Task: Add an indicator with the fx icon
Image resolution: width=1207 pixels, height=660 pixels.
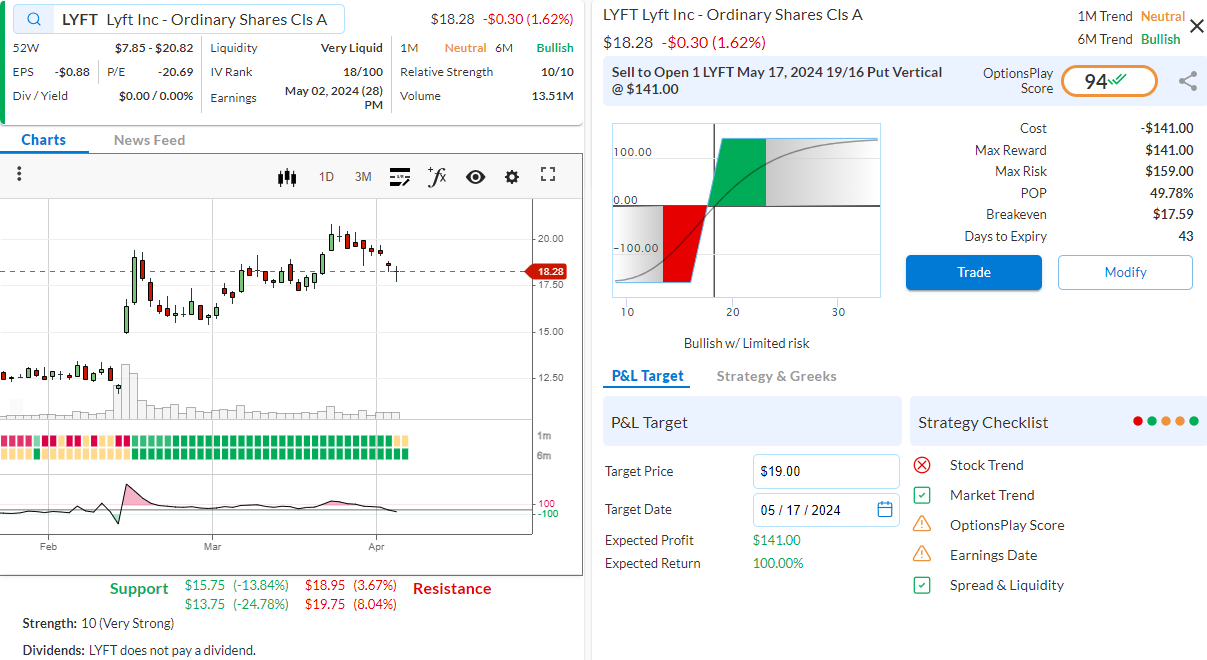Action: pos(437,177)
